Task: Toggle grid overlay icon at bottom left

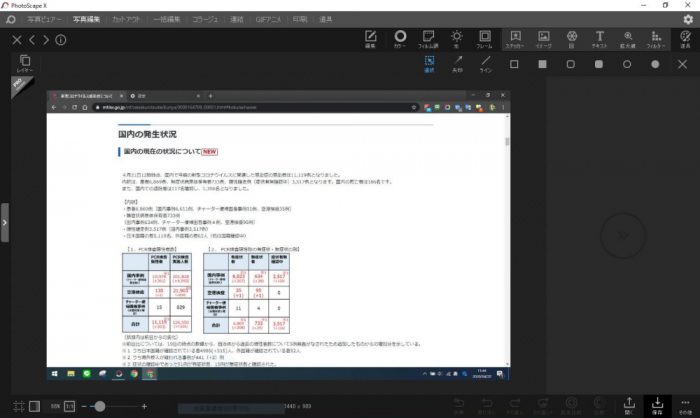Action: [x=19, y=406]
